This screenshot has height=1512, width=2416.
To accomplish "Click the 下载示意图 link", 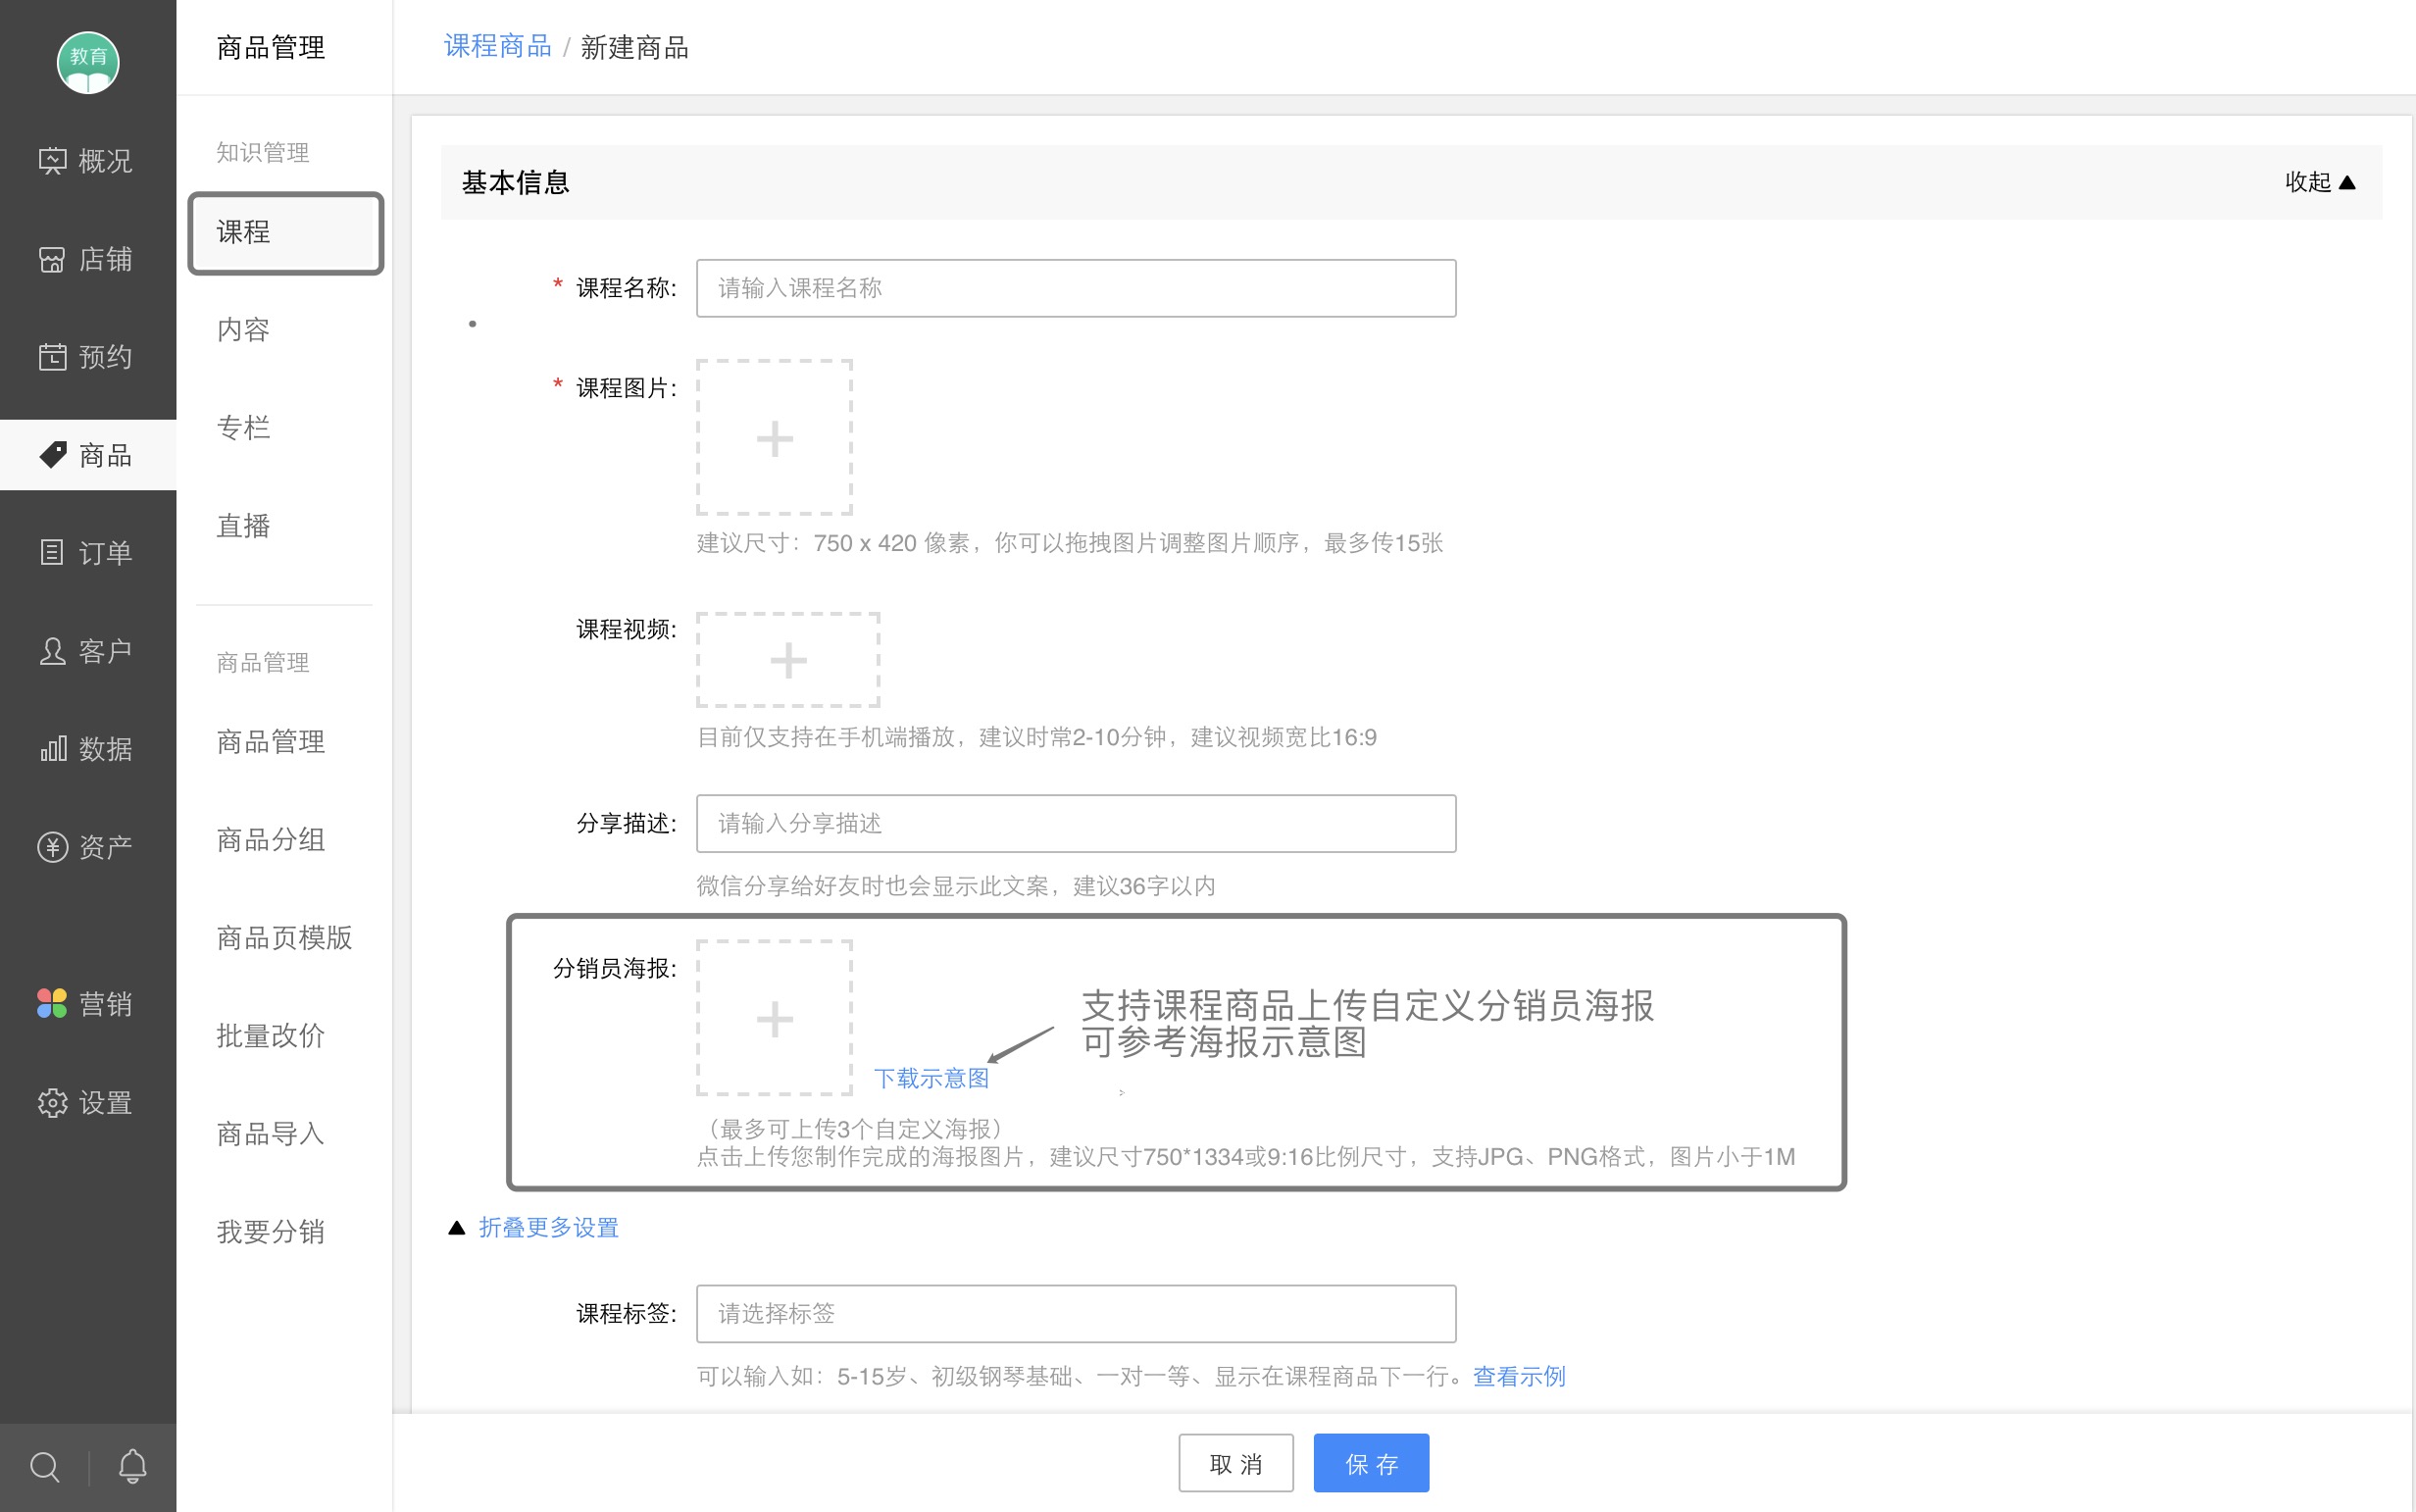I will (931, 1078).
